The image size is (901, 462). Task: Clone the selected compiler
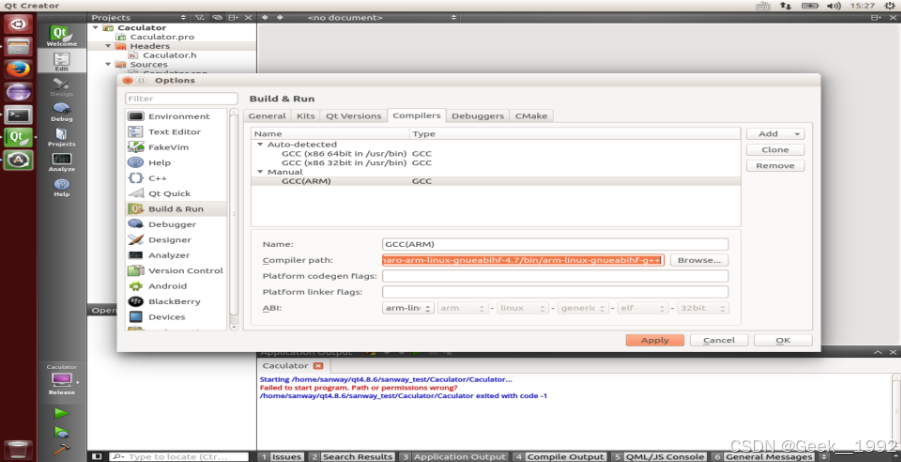click(775, 149)
